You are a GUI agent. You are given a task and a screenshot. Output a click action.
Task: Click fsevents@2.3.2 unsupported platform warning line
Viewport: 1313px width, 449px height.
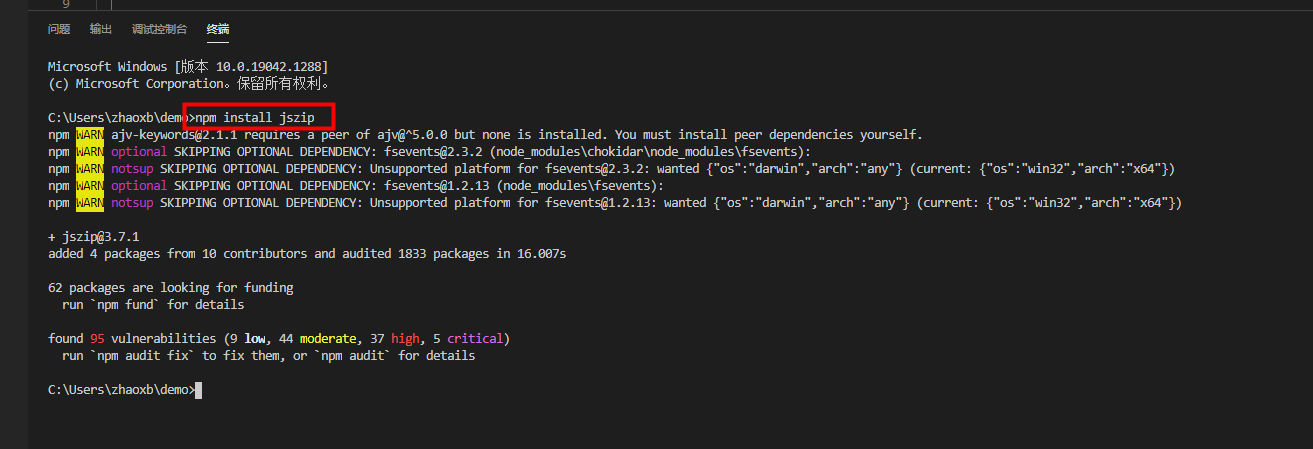[611, 169]
